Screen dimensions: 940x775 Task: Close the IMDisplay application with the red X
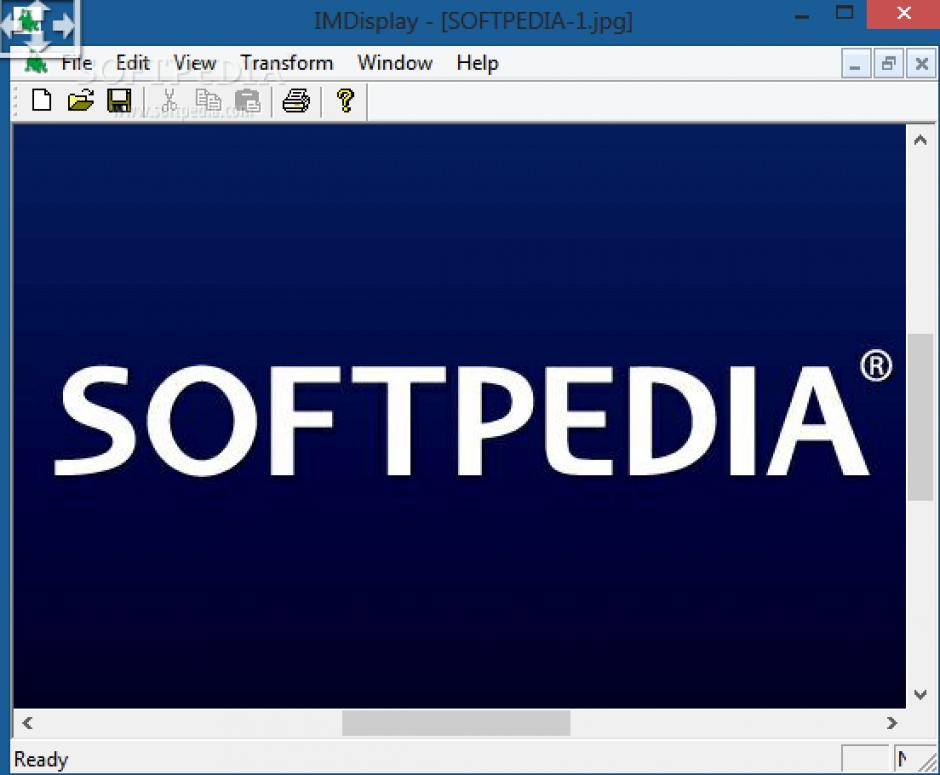903,13
